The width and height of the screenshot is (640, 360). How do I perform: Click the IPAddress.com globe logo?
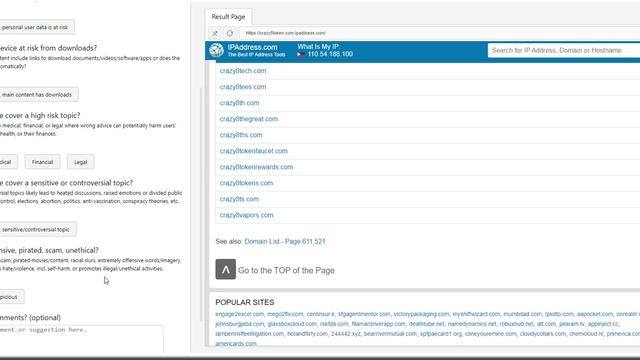[216, 50]
